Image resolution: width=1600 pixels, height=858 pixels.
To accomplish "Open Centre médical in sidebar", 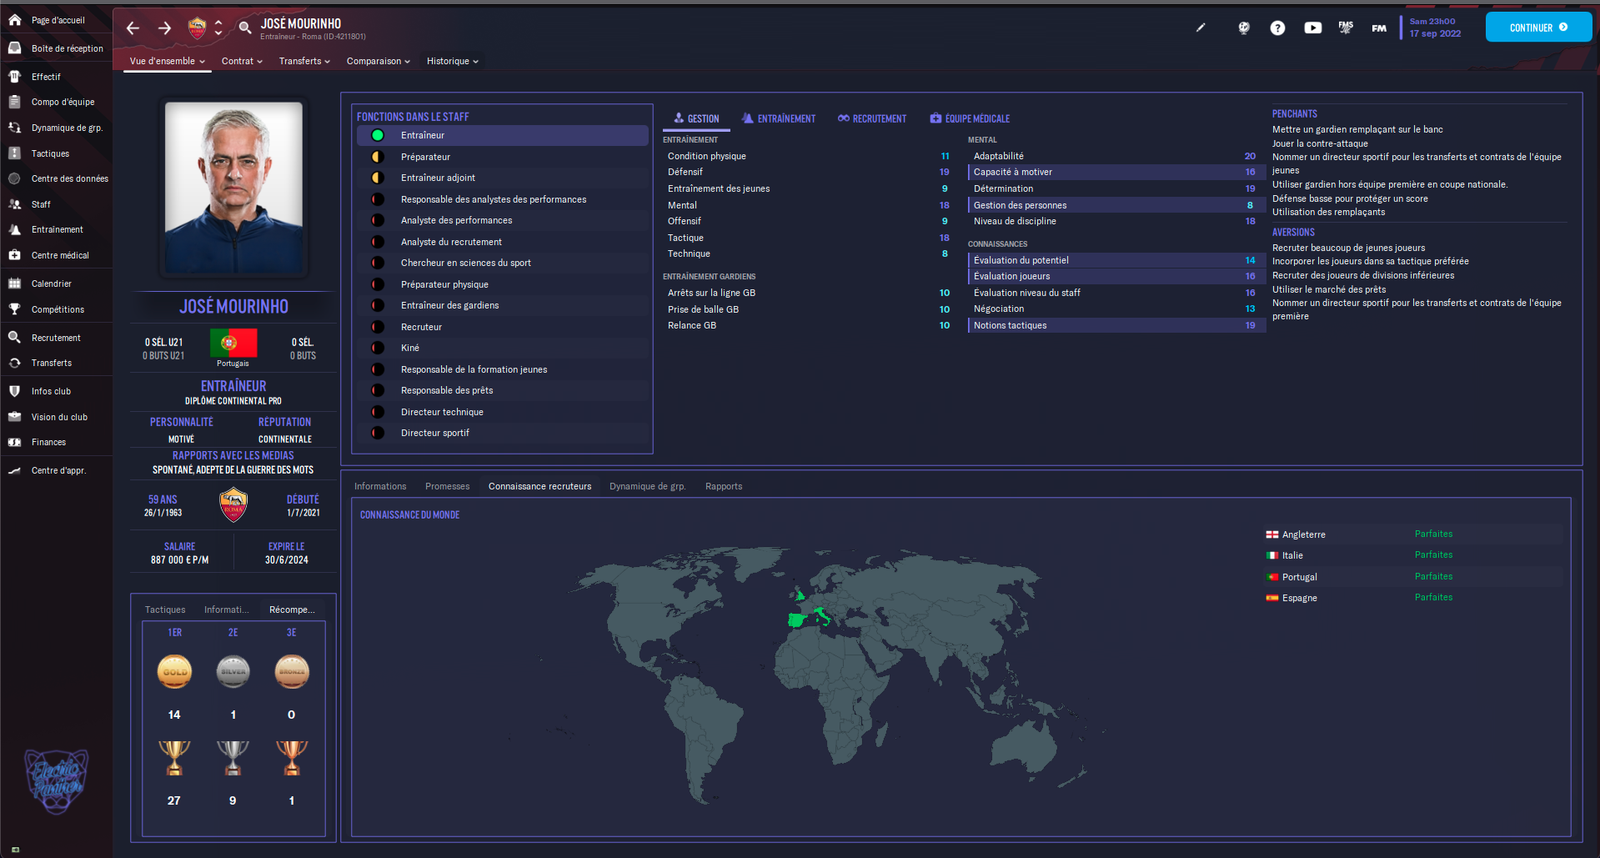I will click(x=60, y=256).
